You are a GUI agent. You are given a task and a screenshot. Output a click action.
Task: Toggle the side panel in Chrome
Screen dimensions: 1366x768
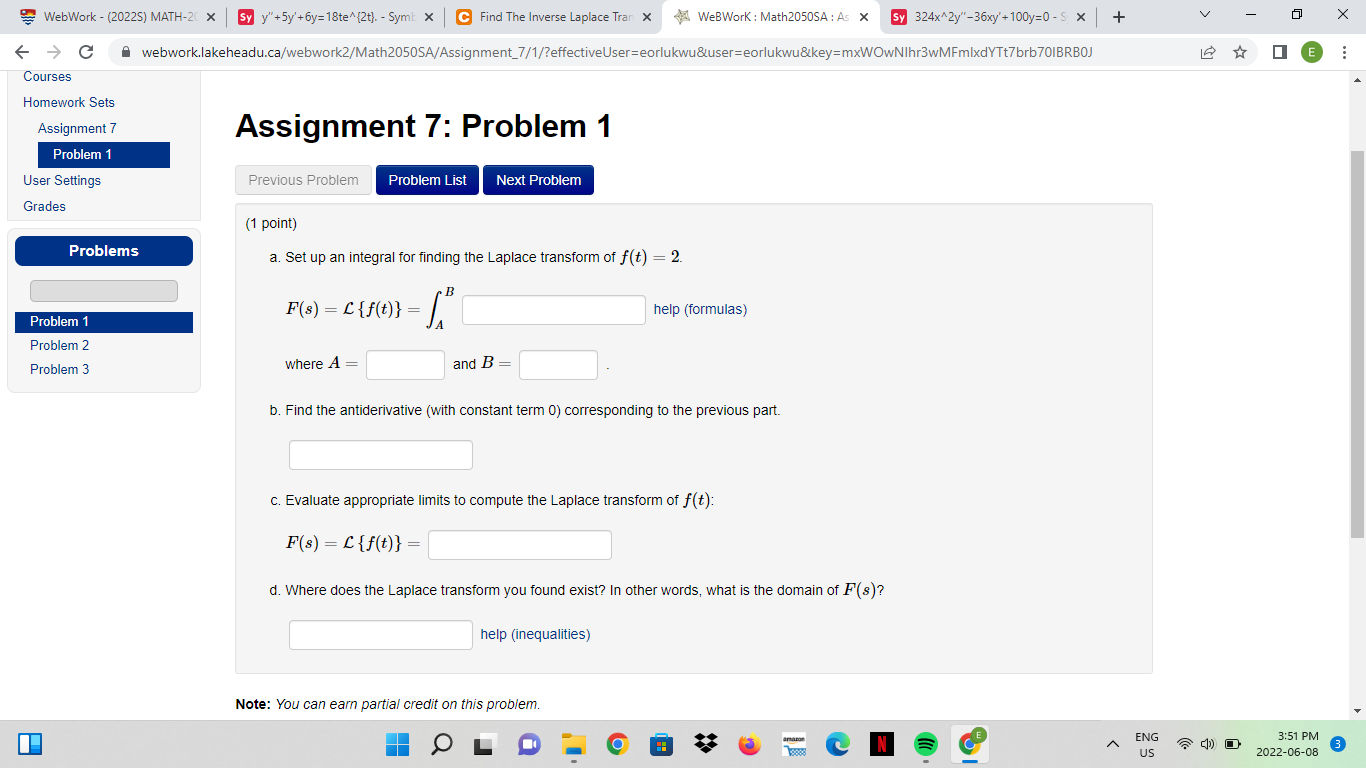(x=1278, y=52)
